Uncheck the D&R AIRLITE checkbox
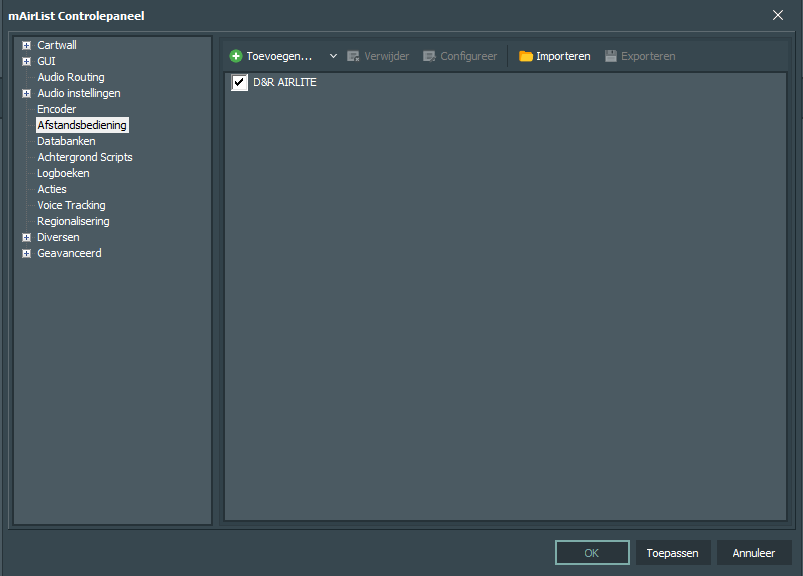Image resolution: width=803 pixels, height=576 pixels. [239, 82]
